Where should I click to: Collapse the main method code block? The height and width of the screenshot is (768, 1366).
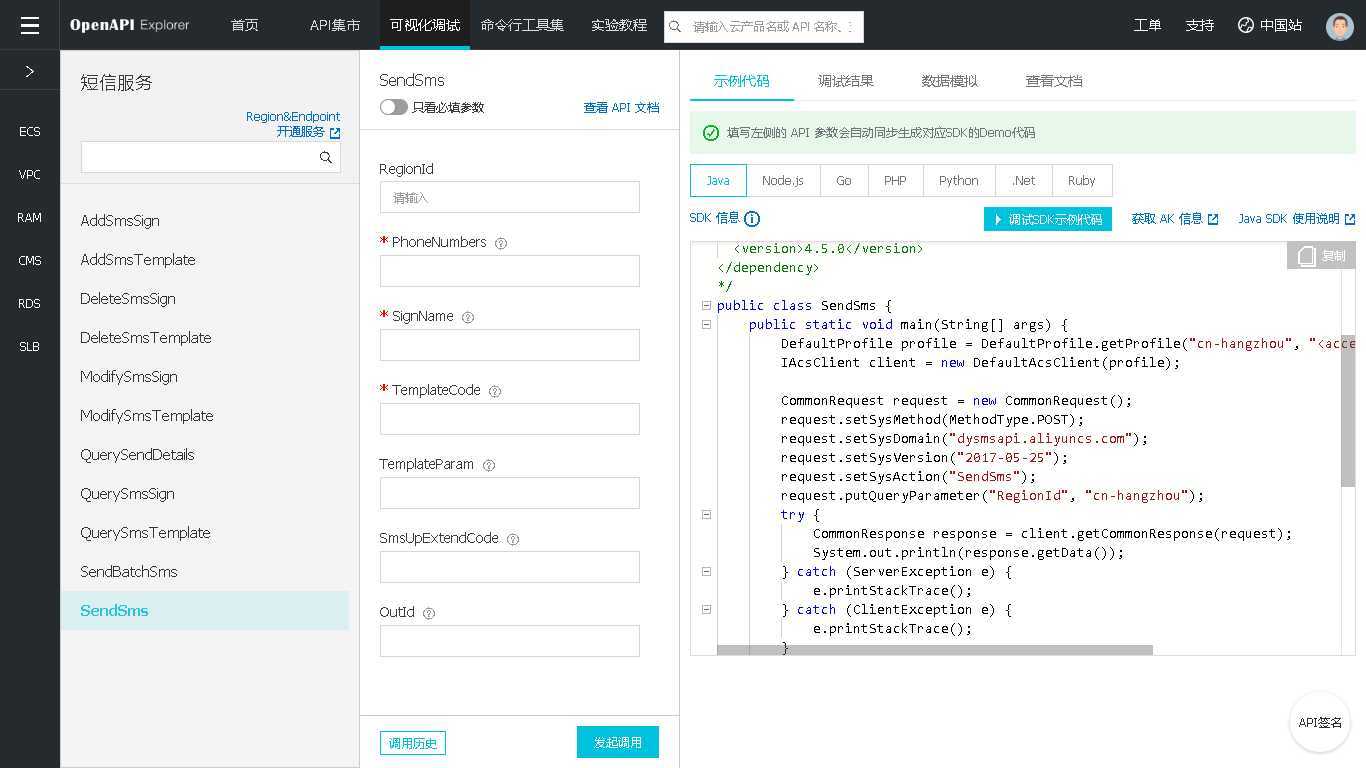706,324
